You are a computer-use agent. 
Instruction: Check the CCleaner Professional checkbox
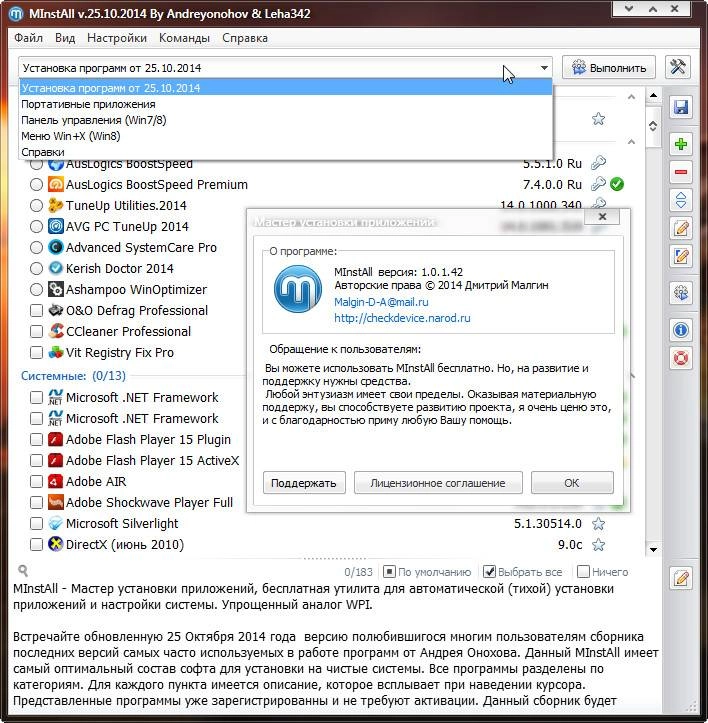pos(36,331)
